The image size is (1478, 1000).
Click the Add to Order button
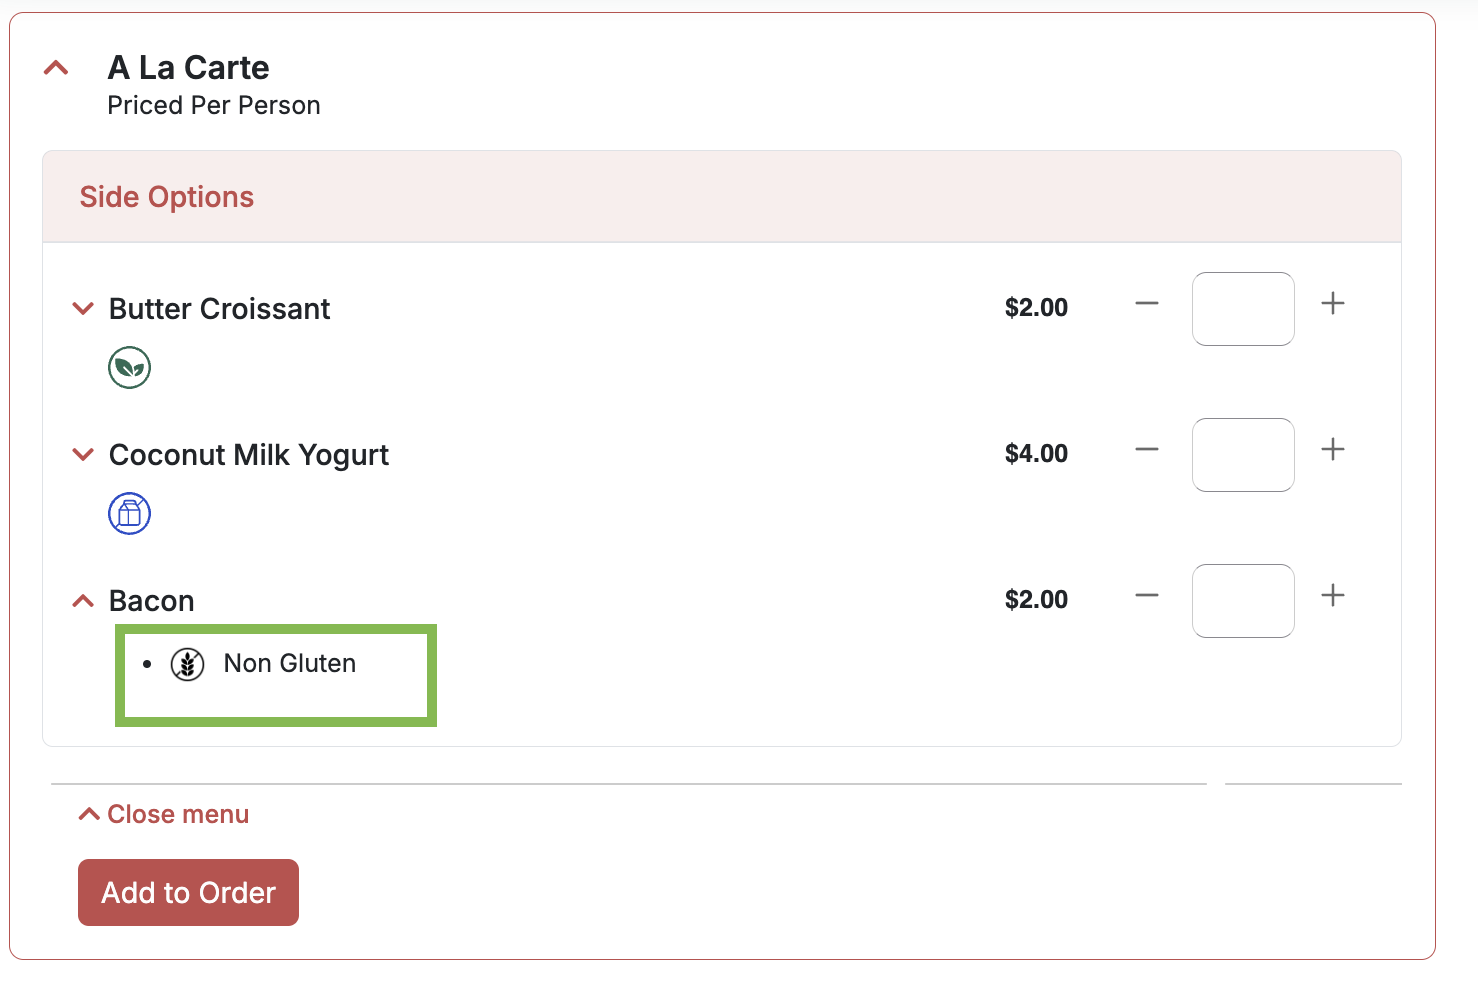[x=188, y=892]
